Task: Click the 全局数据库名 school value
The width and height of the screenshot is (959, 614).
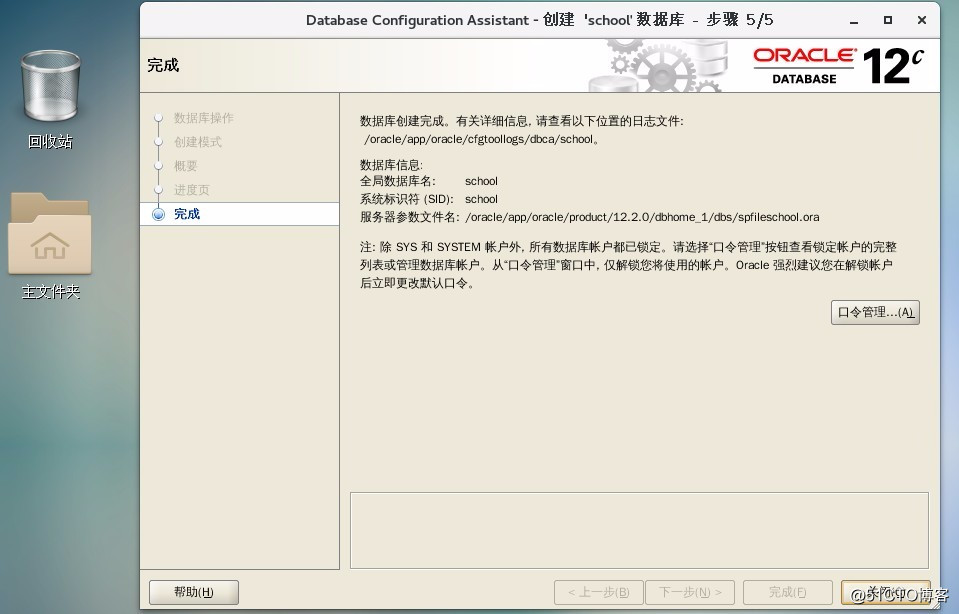Action: (x=481, y=181)
